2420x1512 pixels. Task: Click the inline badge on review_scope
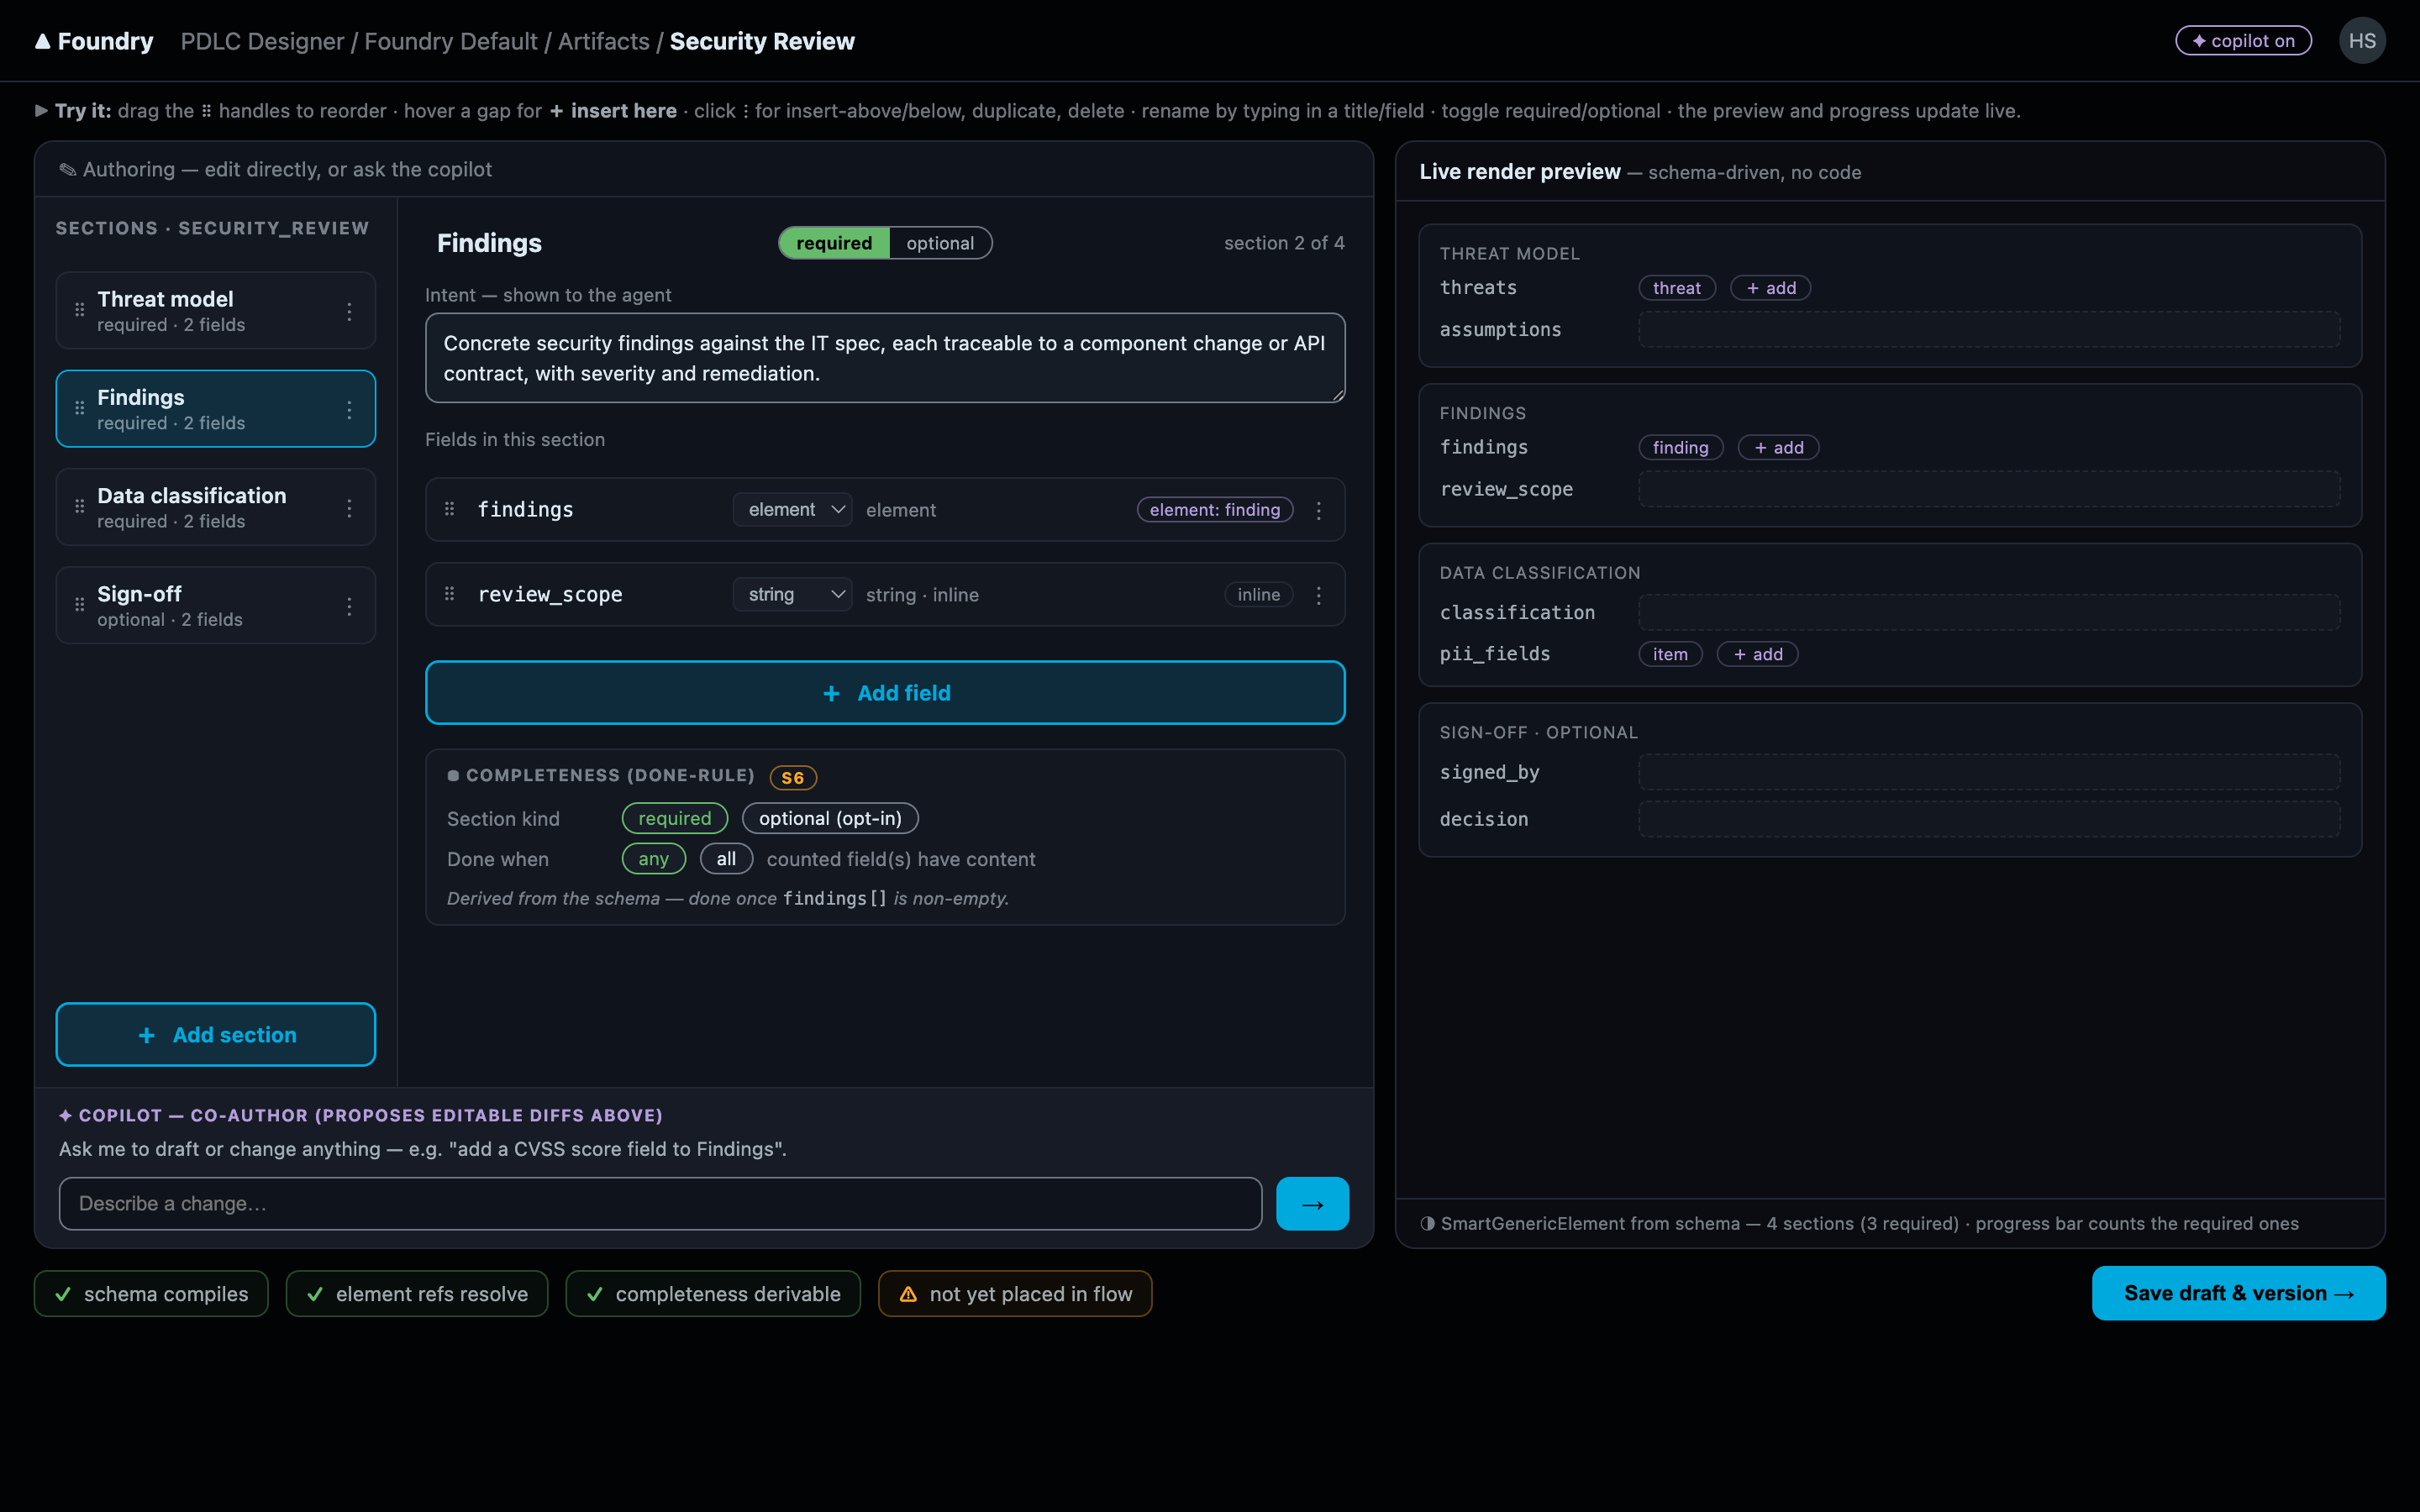[x=1259, y=595]
